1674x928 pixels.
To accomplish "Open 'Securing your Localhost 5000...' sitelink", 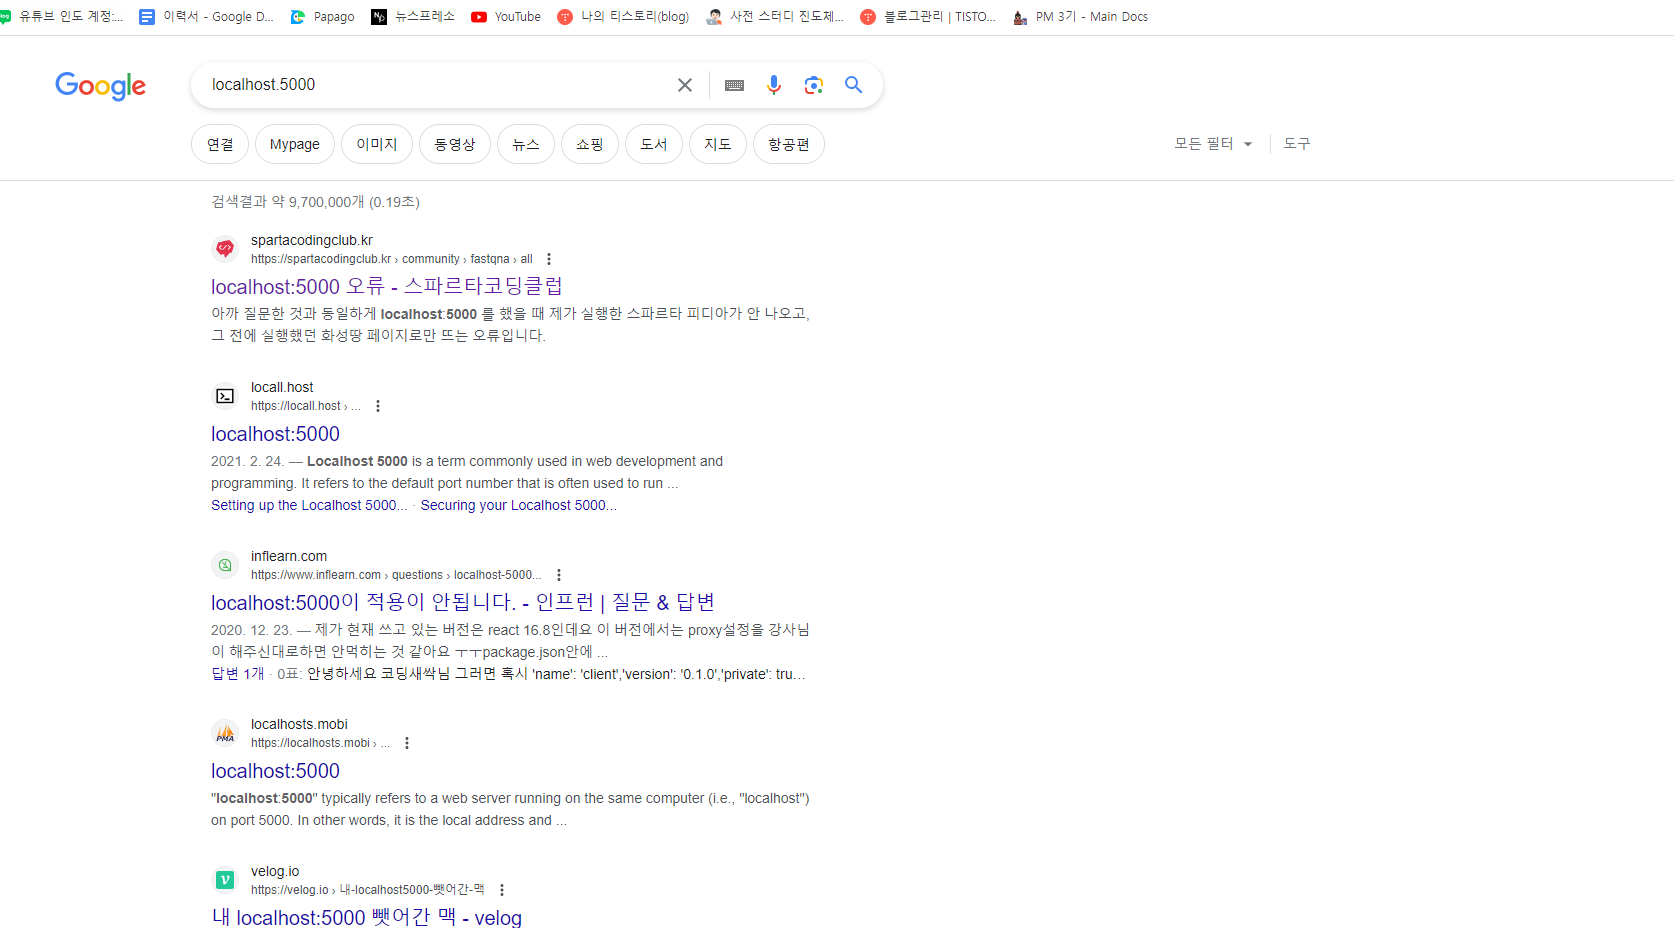I will tap(518, 505).
